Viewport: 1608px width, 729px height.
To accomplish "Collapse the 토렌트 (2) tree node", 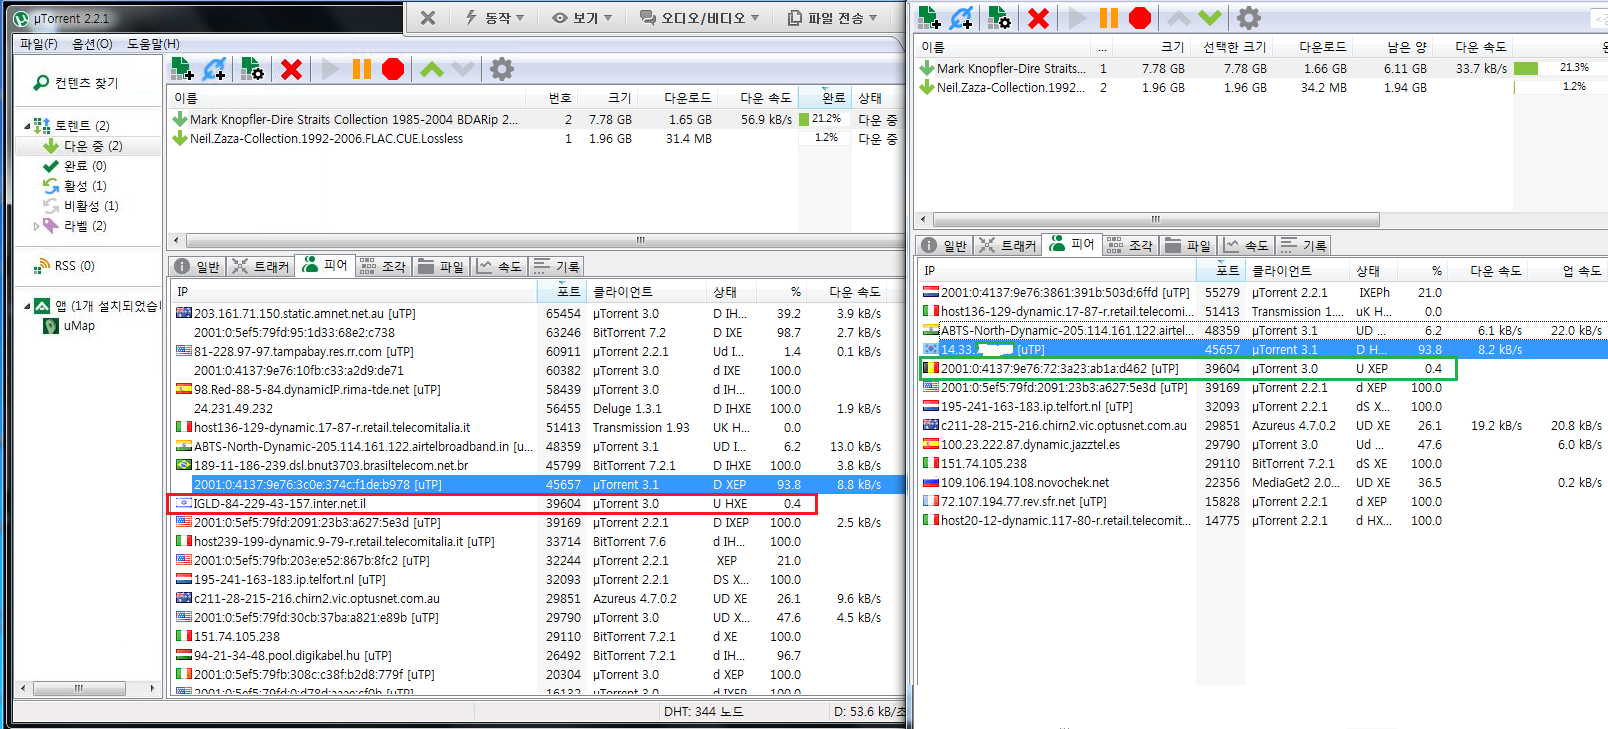I will tap(27, 126).
